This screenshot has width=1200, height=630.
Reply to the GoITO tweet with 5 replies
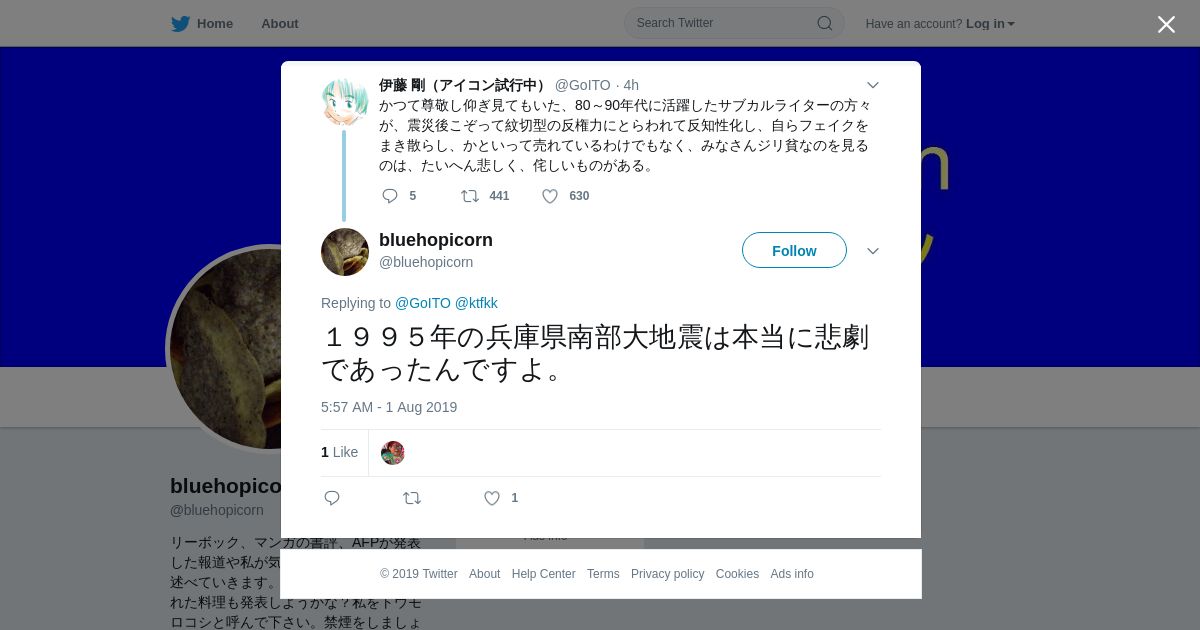click(390, 196)
